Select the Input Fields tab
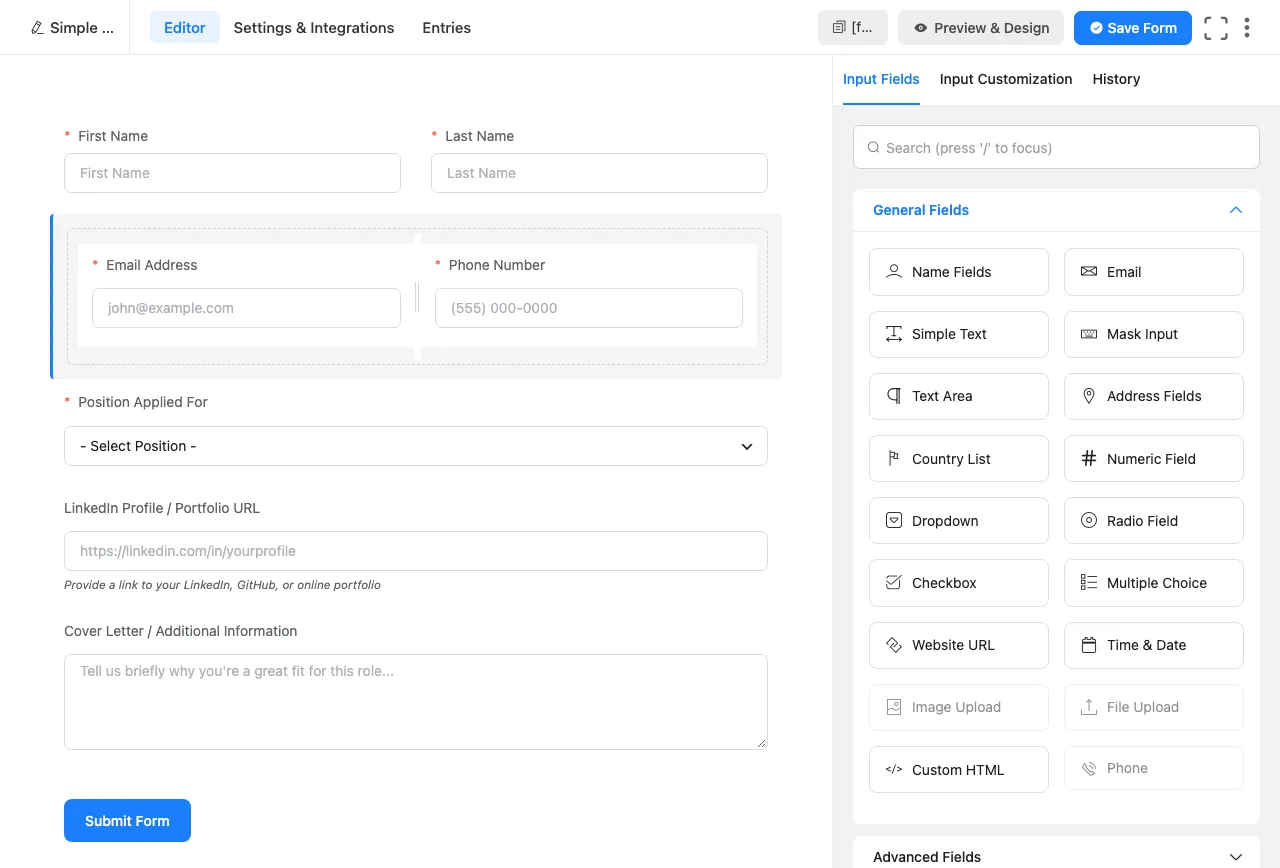 click(x=881, y=79)
